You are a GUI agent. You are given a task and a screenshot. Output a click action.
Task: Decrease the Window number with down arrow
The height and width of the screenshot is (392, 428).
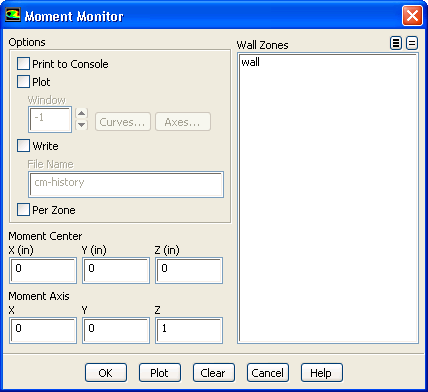82,125
